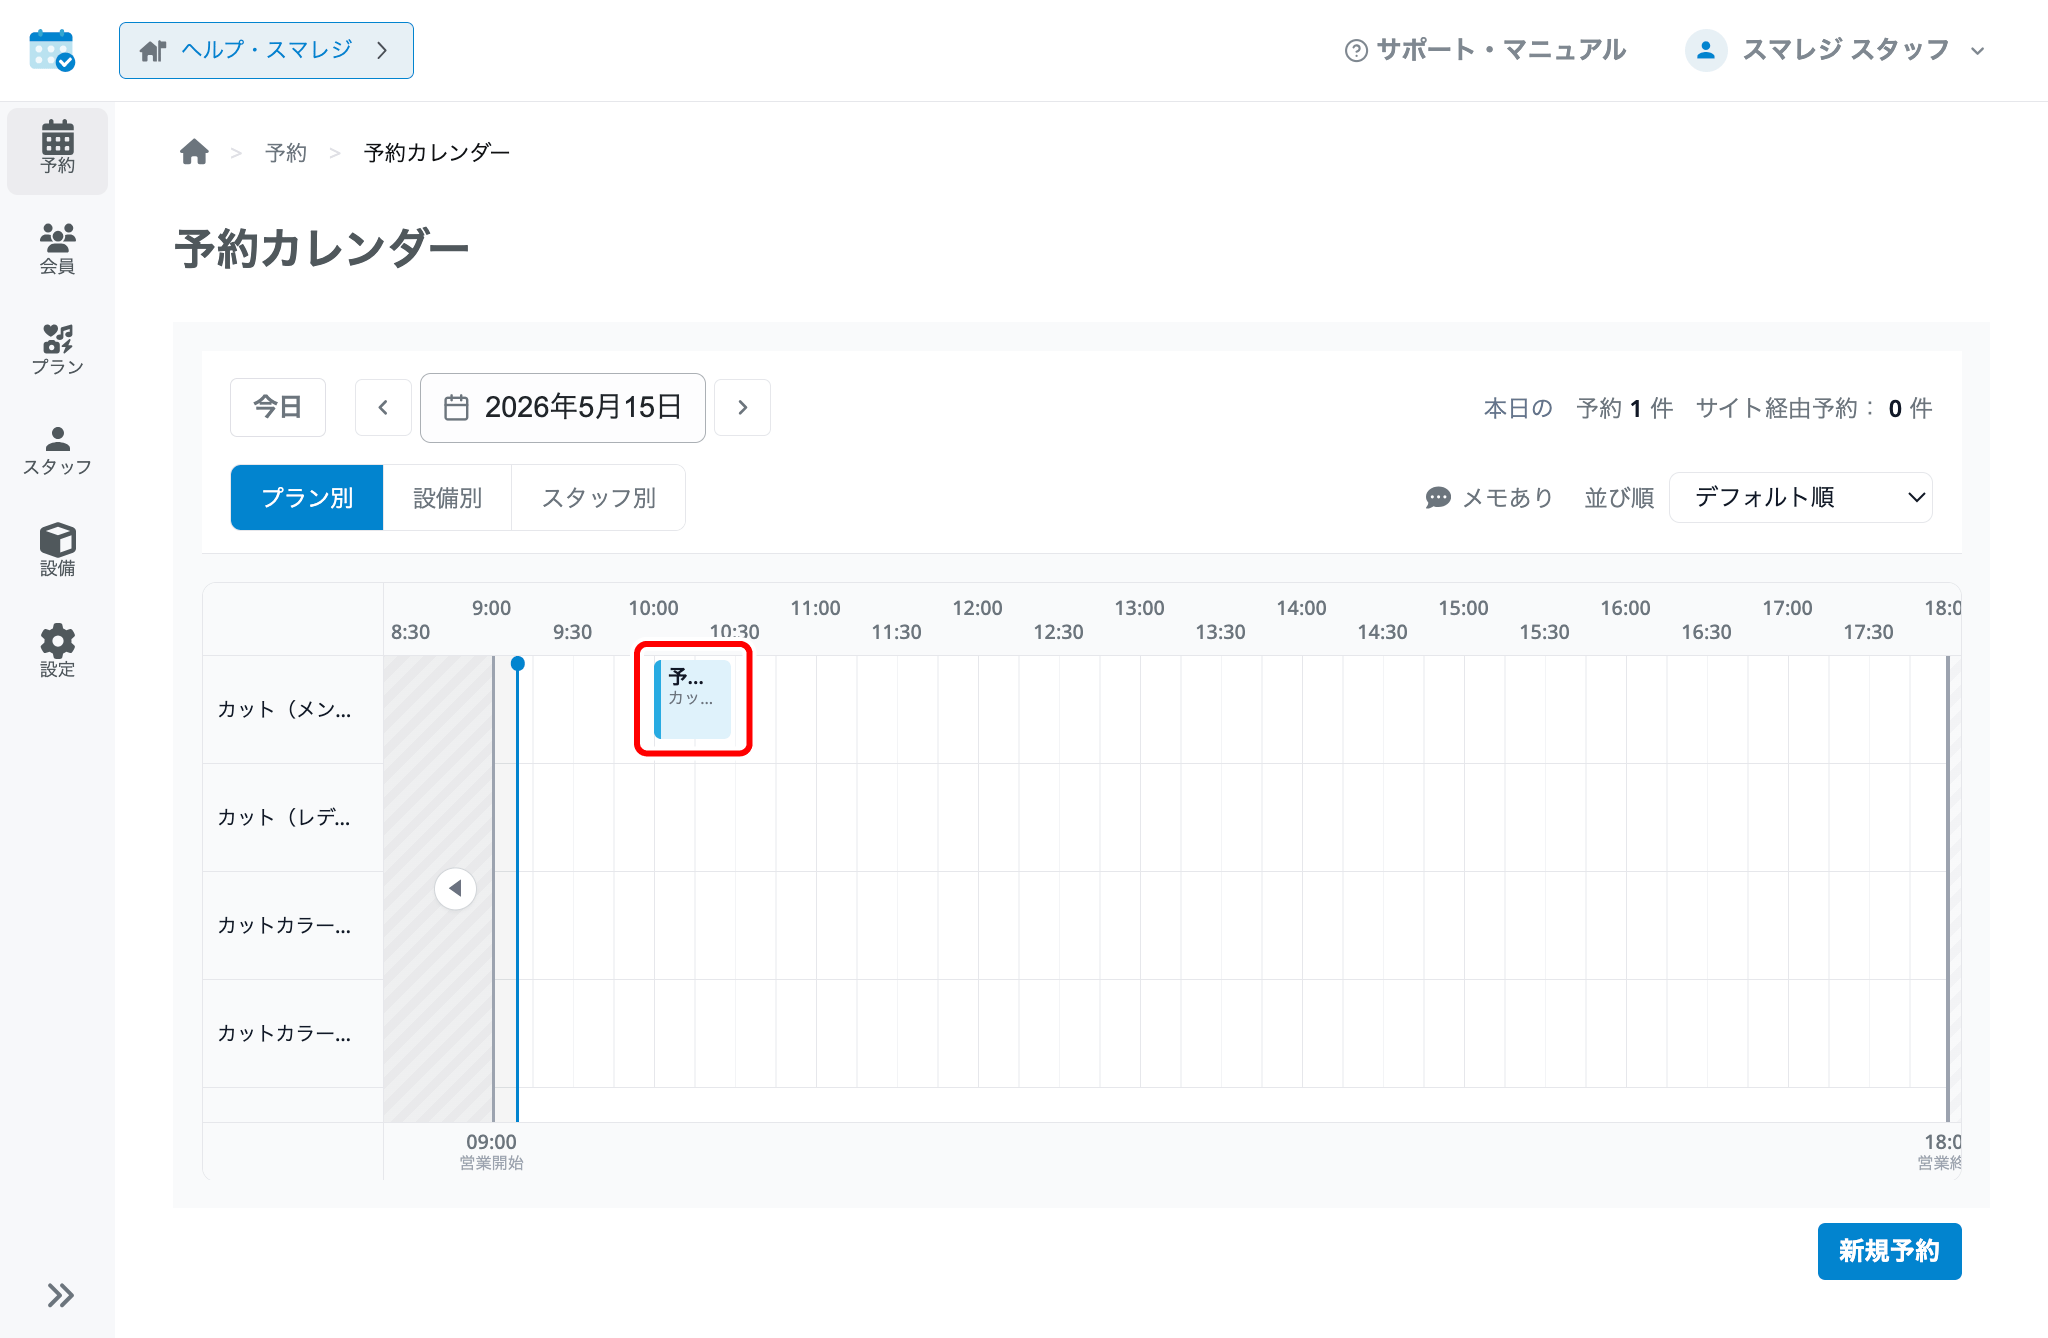This screenshot has height=1338, width=2048.
Task: Expand the スマレジ スタッフ account menu
Action: [1836, 50]
